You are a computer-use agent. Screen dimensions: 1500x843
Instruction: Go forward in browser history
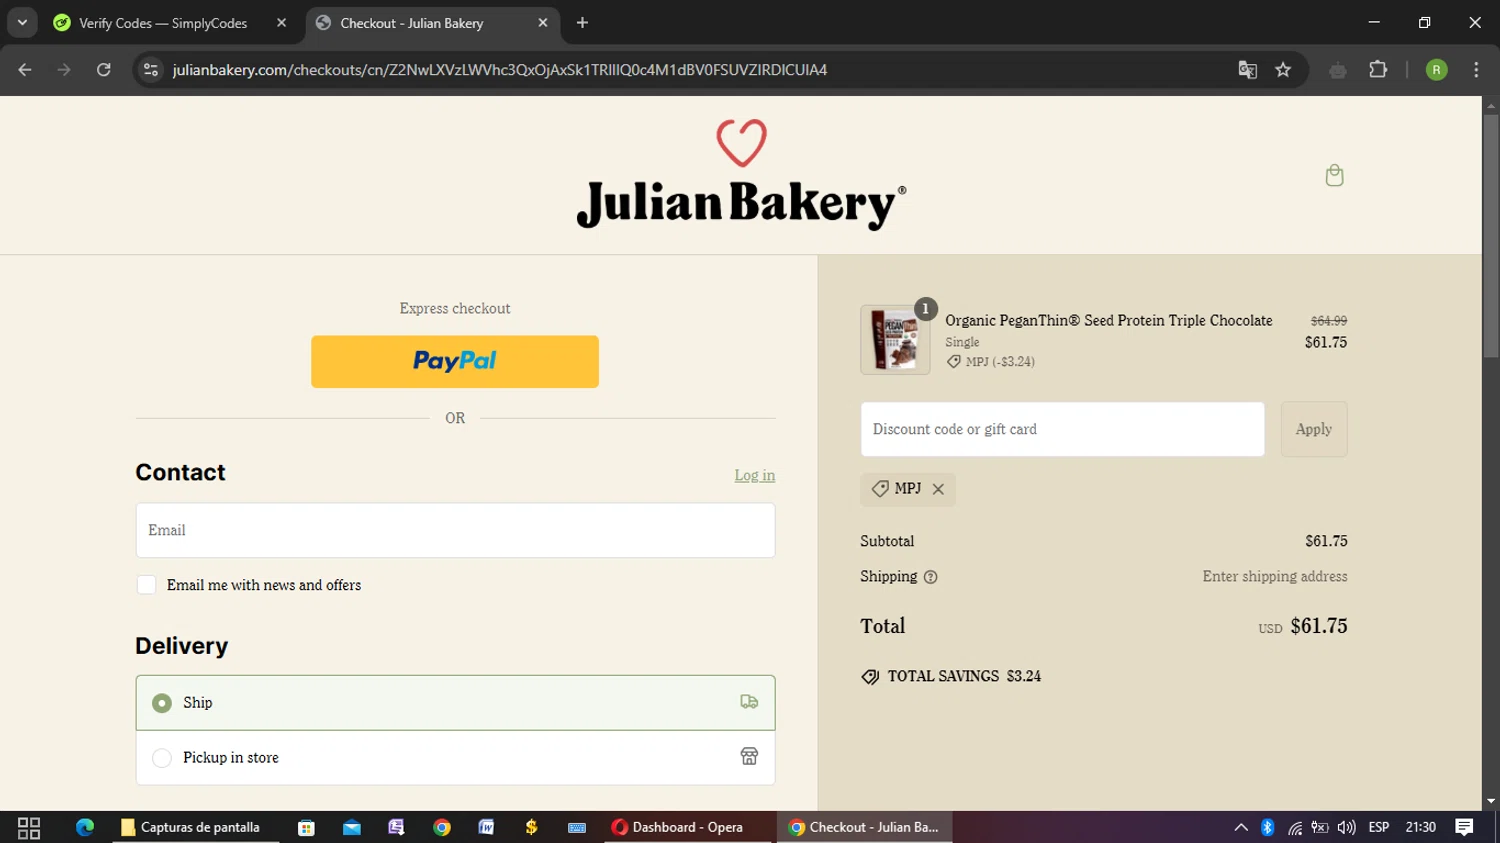[64, 70]
